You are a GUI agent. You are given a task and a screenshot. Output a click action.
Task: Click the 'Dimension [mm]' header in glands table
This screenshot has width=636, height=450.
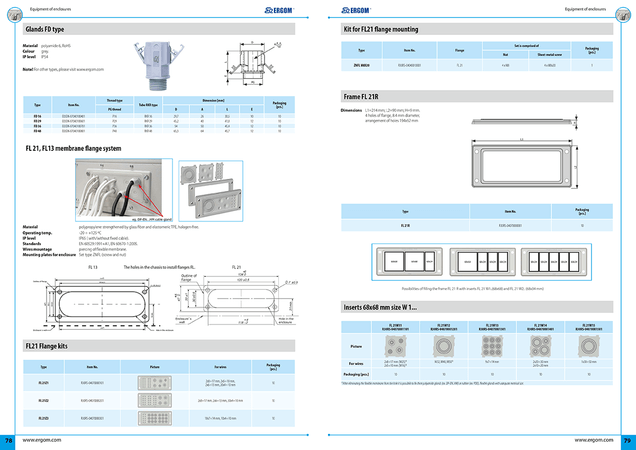(x=213, y=100)
